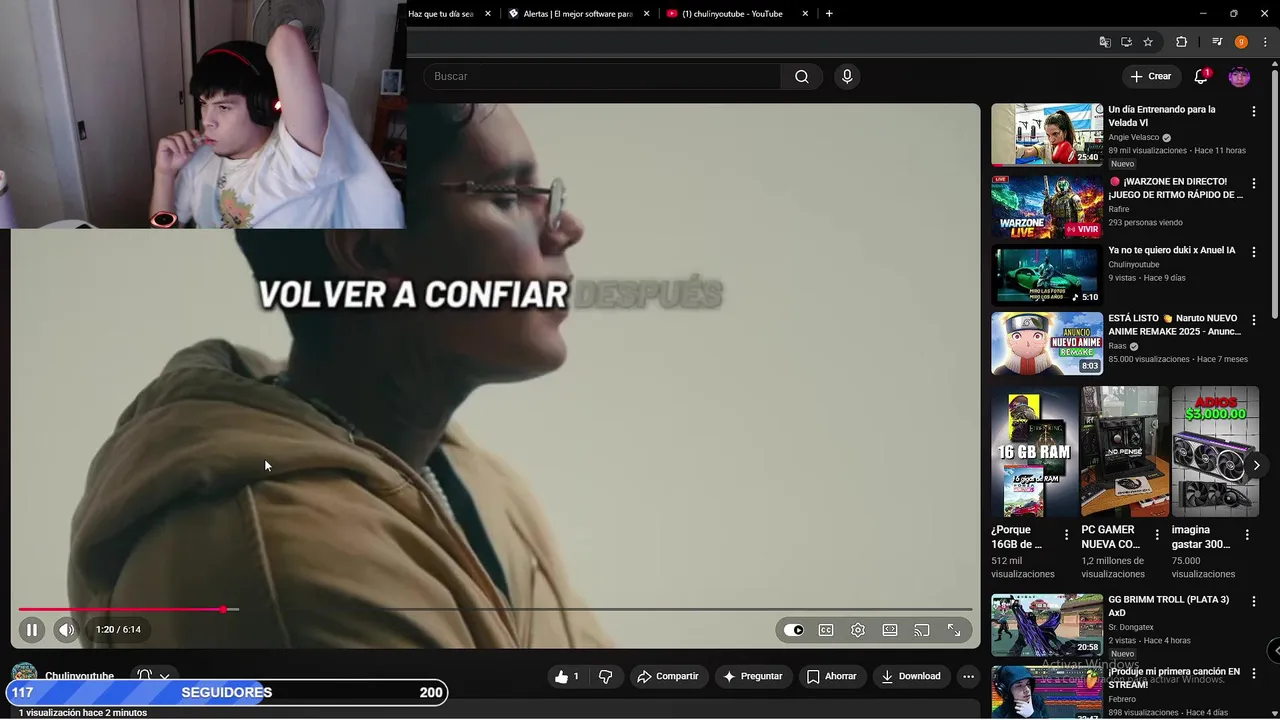Open 'PC GAMER NUEVA CO...' short
Image resolution: width=1280 pixels, height=720 pixels.
(x=1125, y=452)
